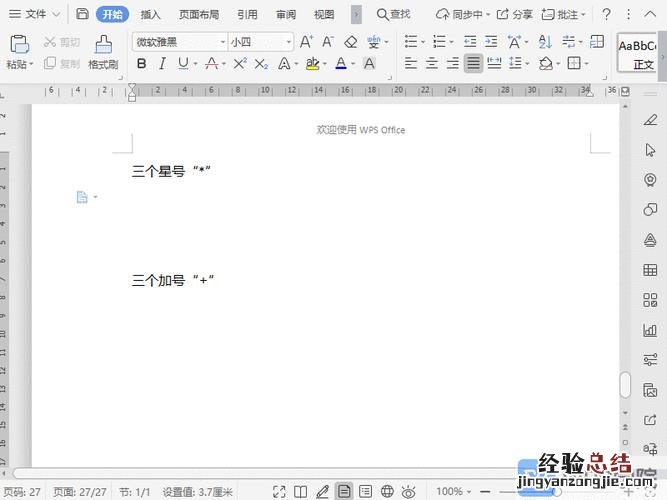The height and width of the screenshot is (500, 667).
Task: Open the 同步中 cloud sync dropdown
Action: click(463, 15)
